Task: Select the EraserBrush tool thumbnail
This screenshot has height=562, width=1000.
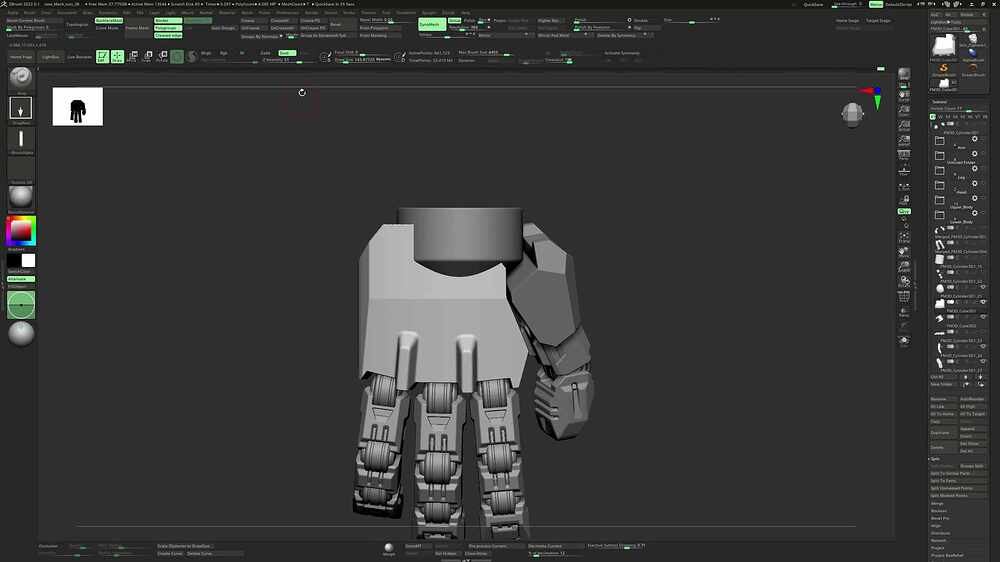Action: 973,69
